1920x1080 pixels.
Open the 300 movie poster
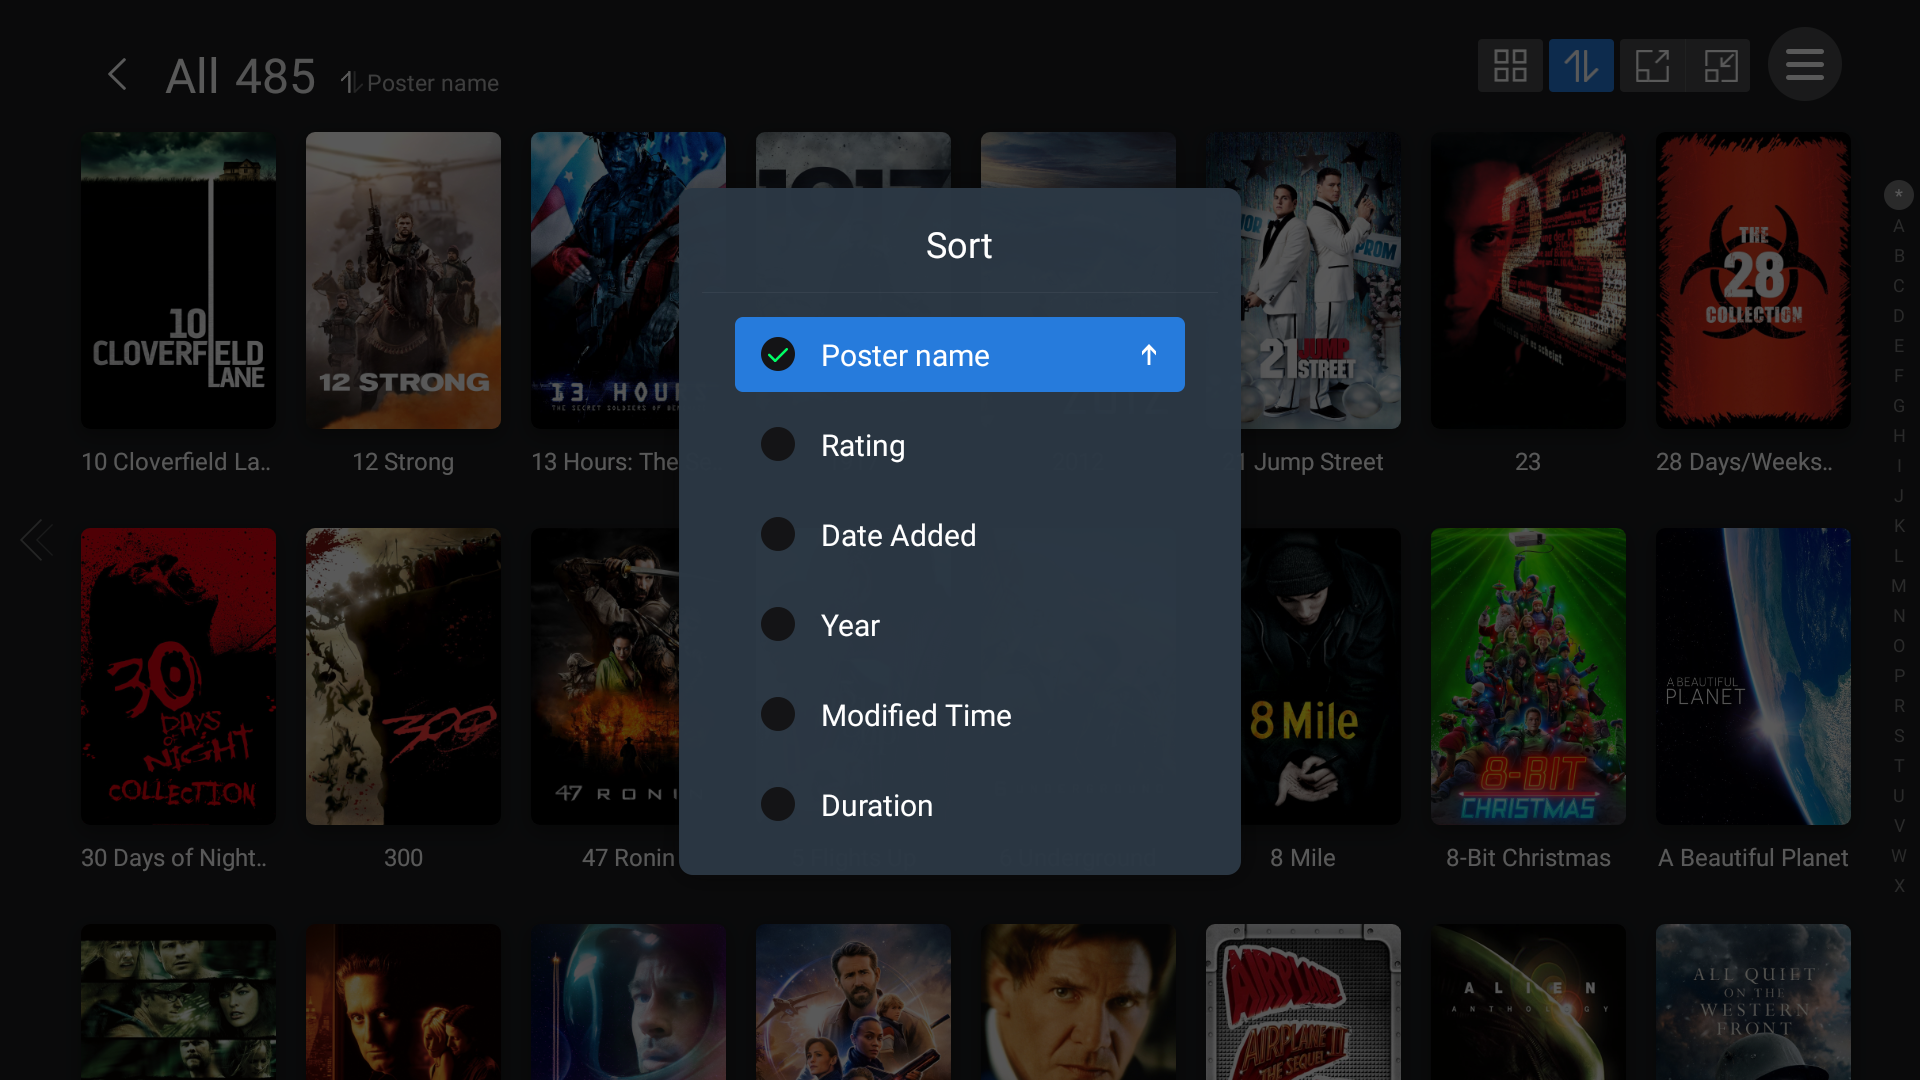(x=403, y=676)
